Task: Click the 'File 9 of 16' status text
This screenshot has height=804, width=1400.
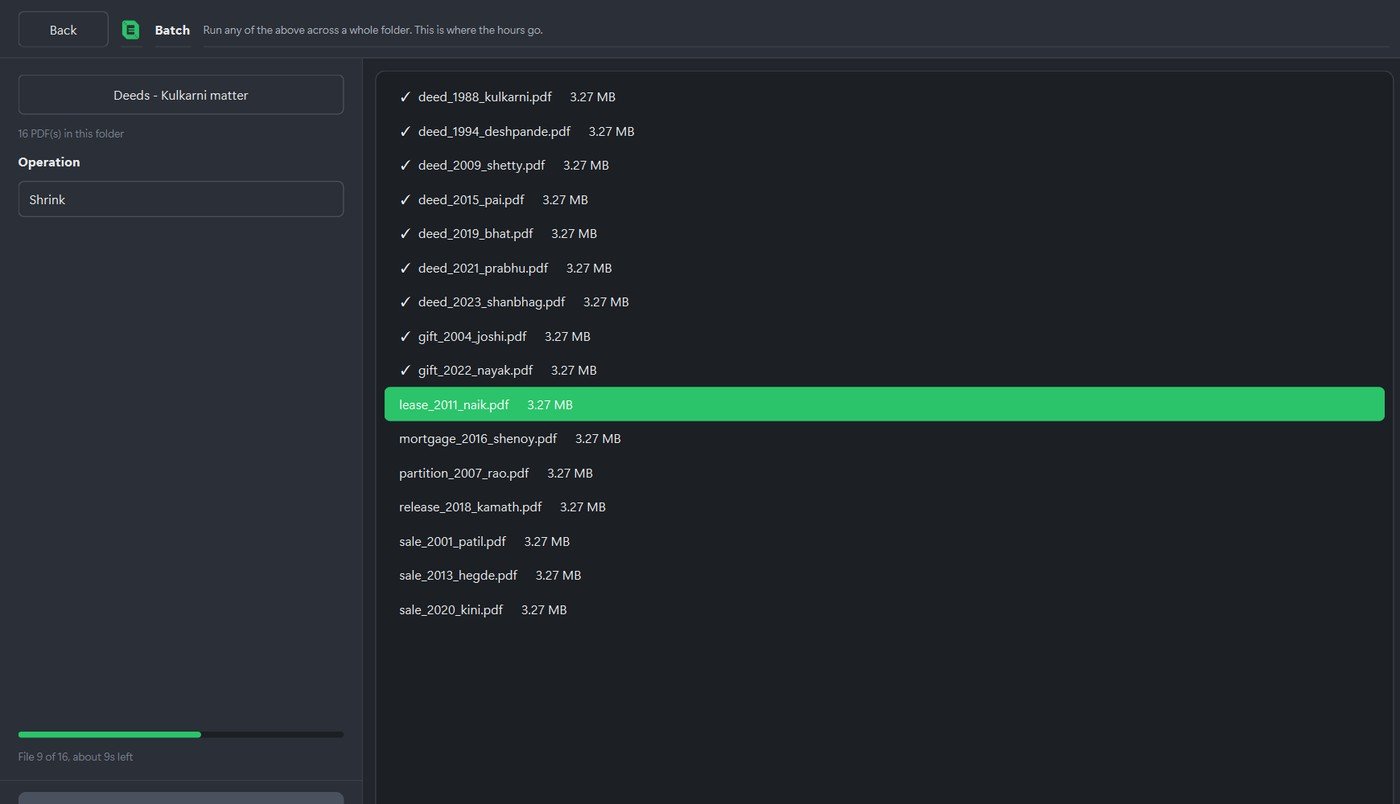Action: point(75,757)
